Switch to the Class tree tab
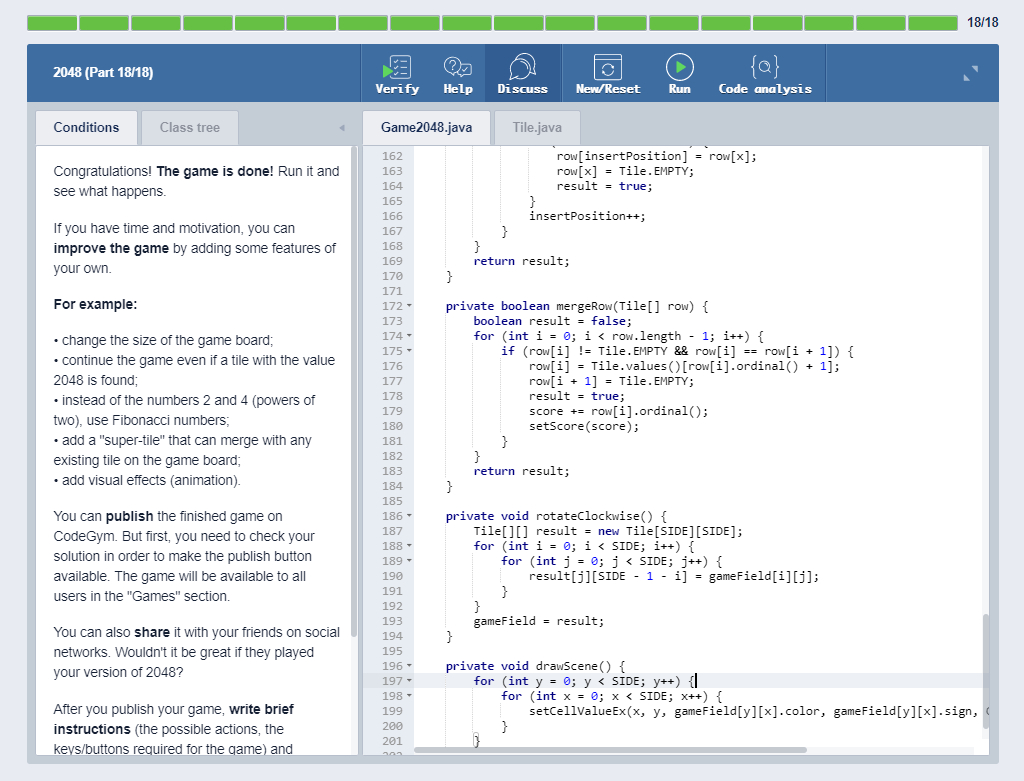Screen dimensions: 1024x781 tap(189, 127)
